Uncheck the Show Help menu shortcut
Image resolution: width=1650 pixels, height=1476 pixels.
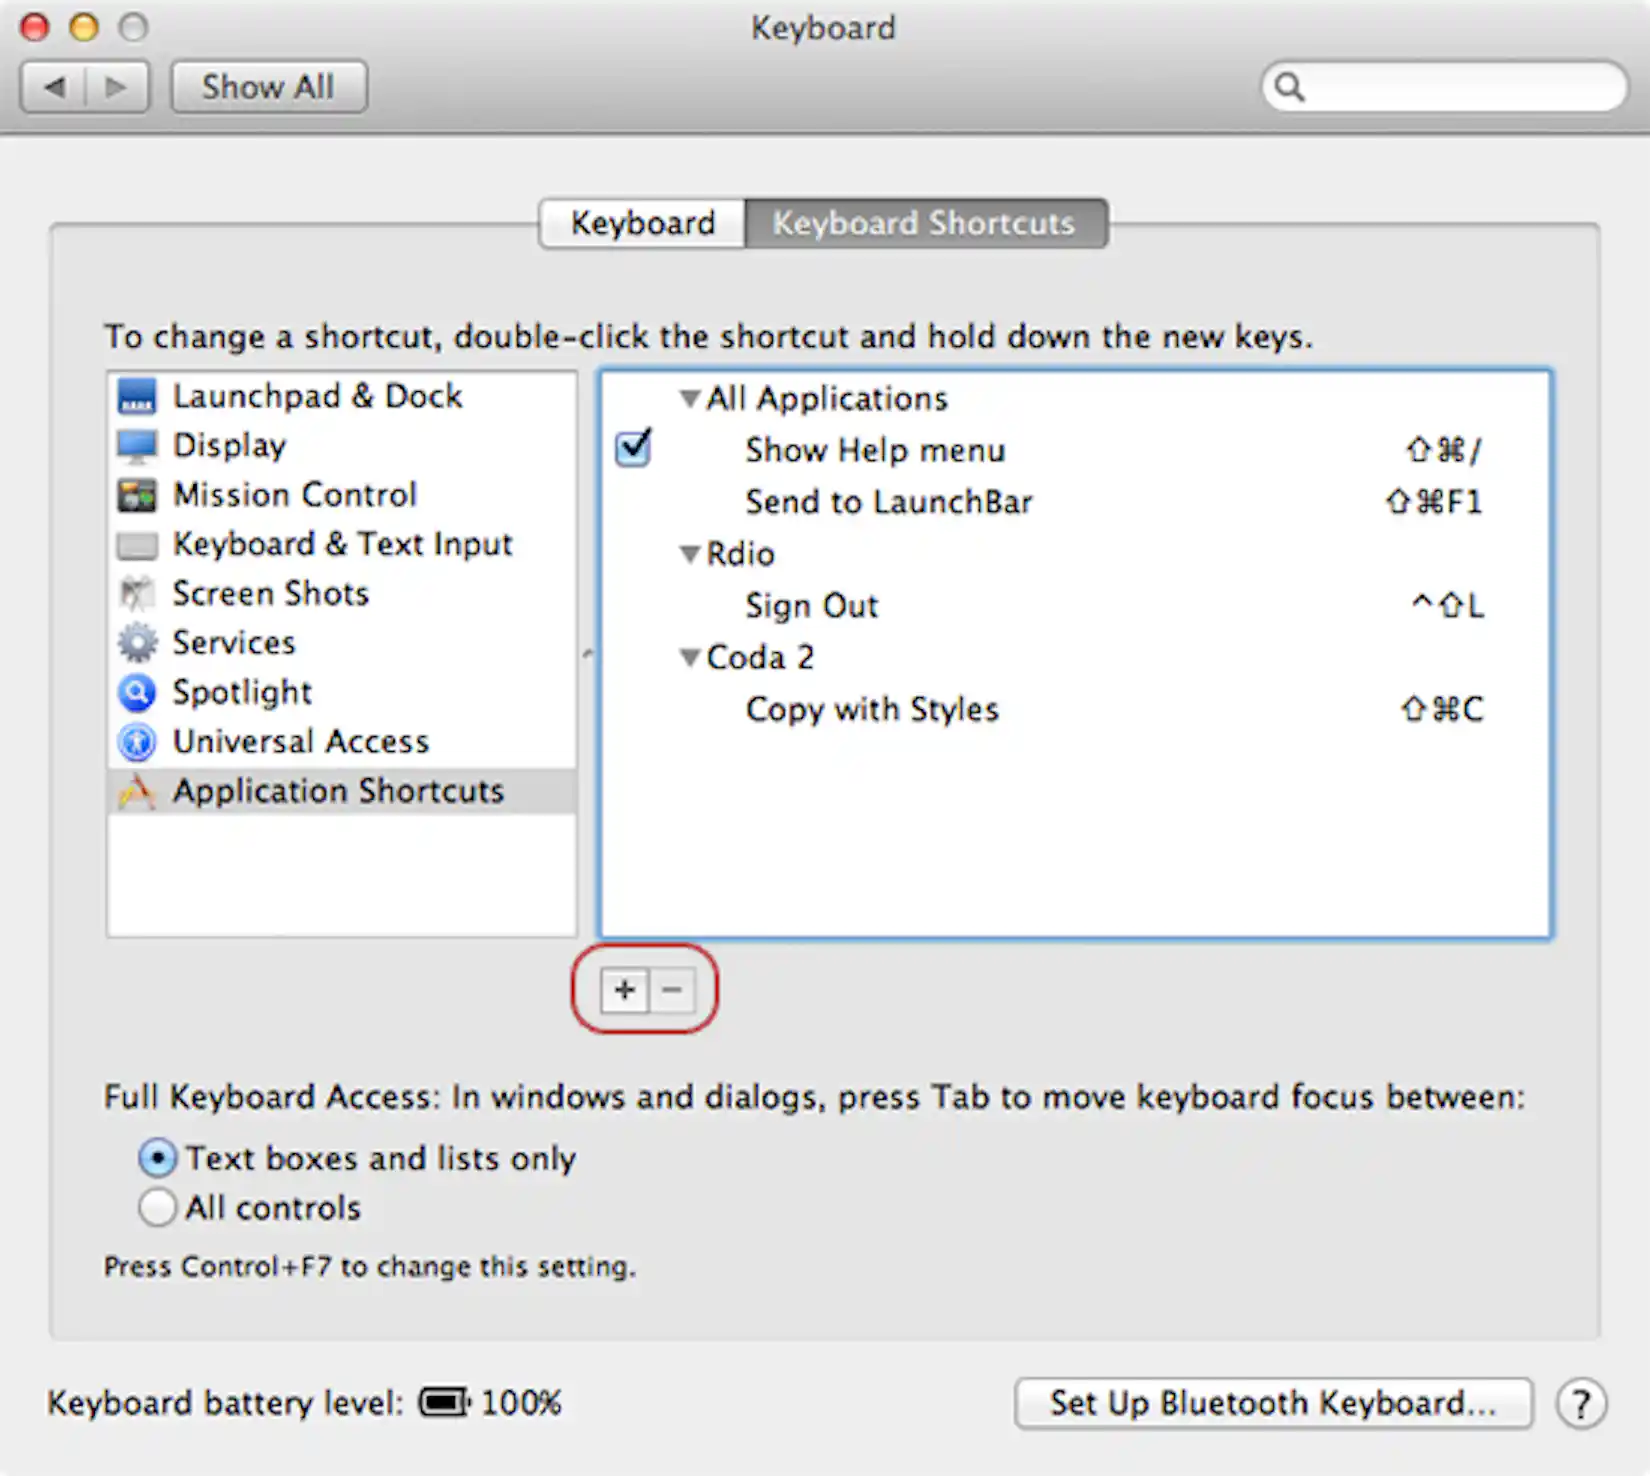[633, 449]
